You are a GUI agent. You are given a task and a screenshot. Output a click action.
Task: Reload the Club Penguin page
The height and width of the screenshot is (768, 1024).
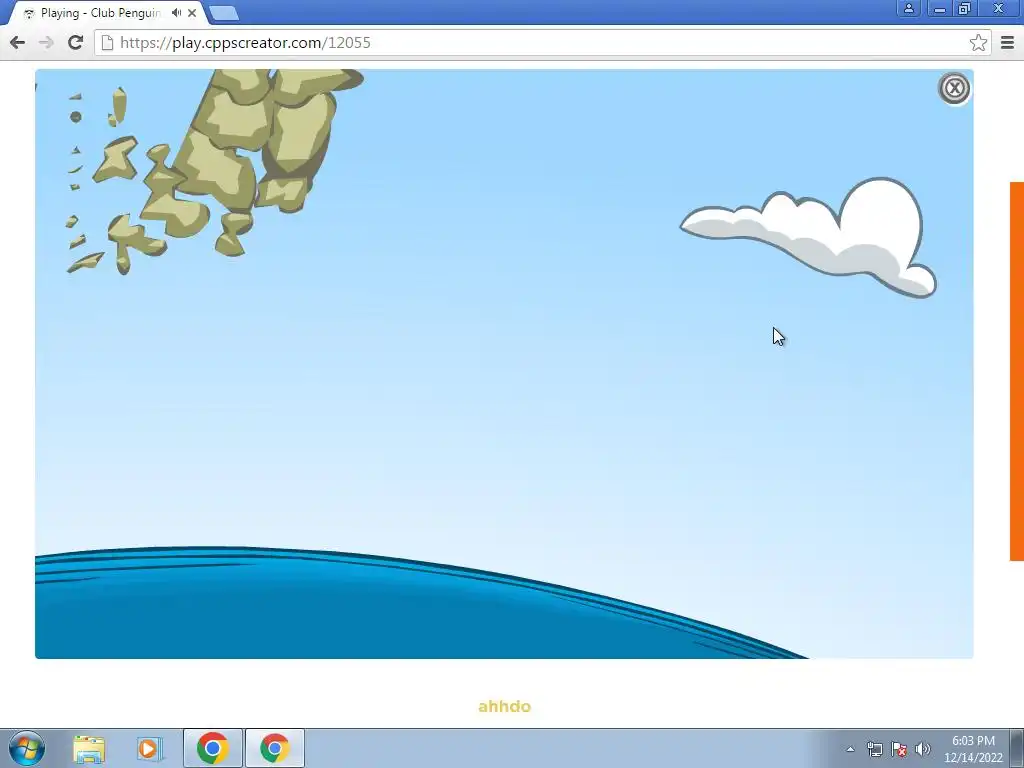click(x=75, y=42)
